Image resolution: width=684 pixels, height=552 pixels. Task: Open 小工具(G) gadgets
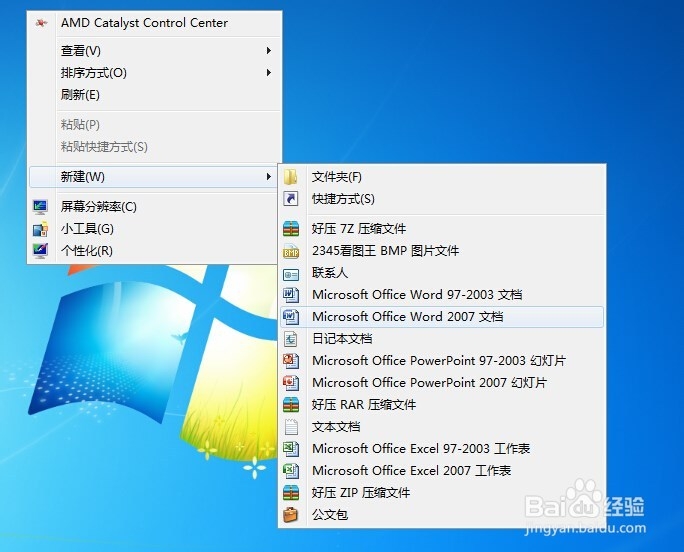[x=154, y=229]
